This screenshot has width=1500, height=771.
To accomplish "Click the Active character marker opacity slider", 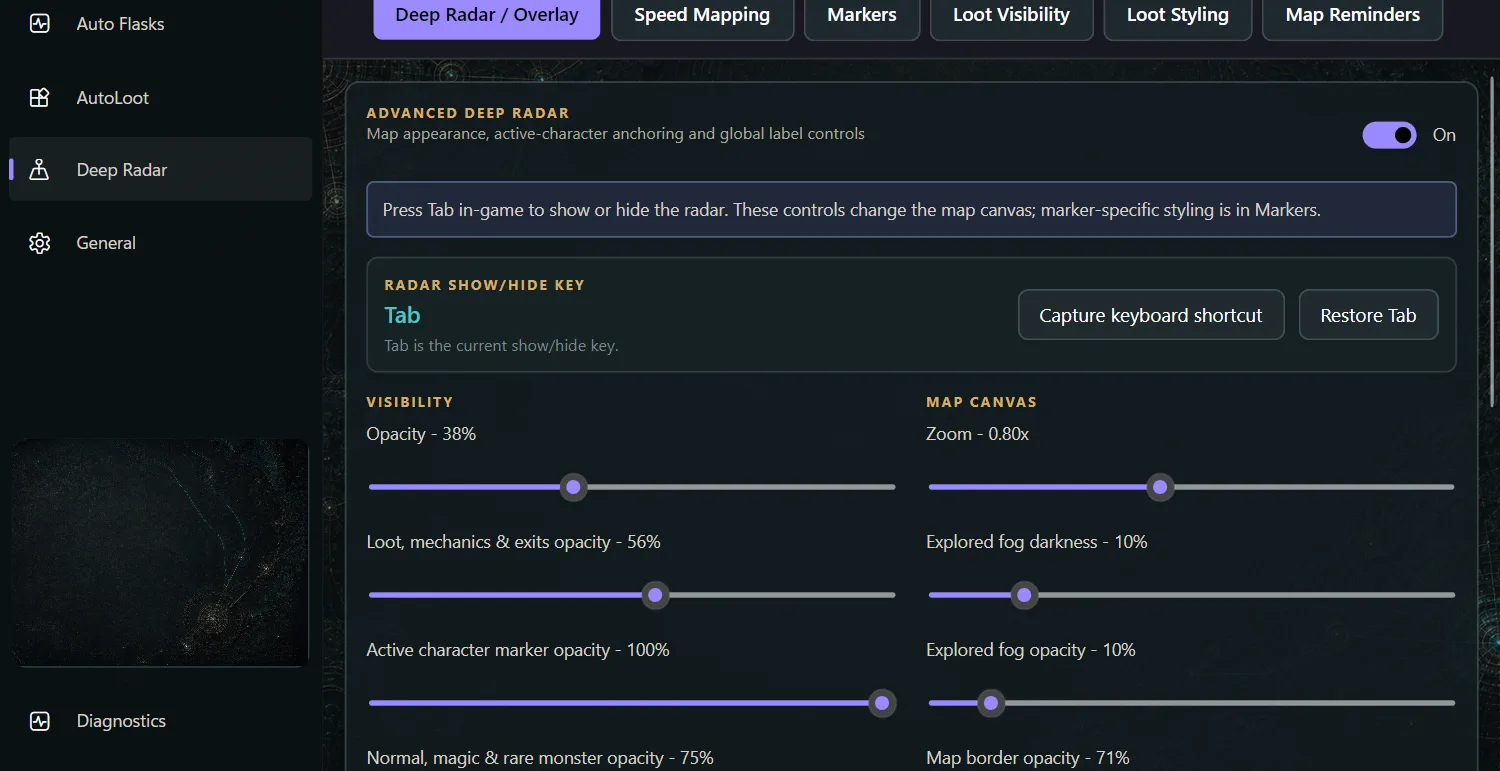I will (632, 703).
